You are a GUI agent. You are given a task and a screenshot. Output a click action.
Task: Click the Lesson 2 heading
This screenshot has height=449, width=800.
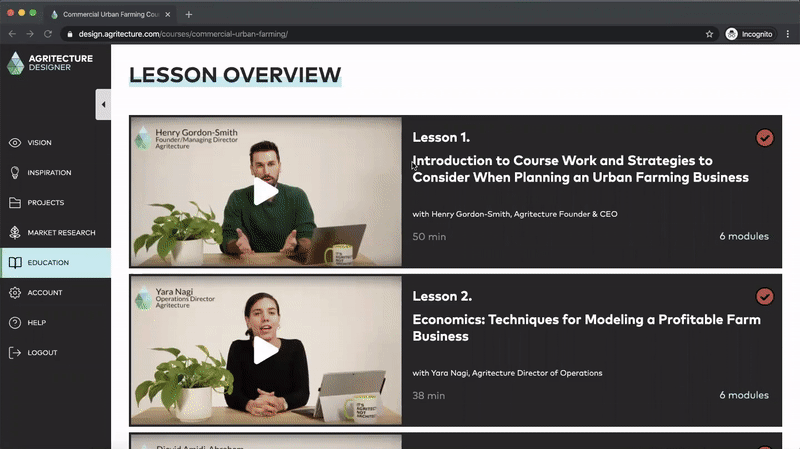[x=442, y=296]
